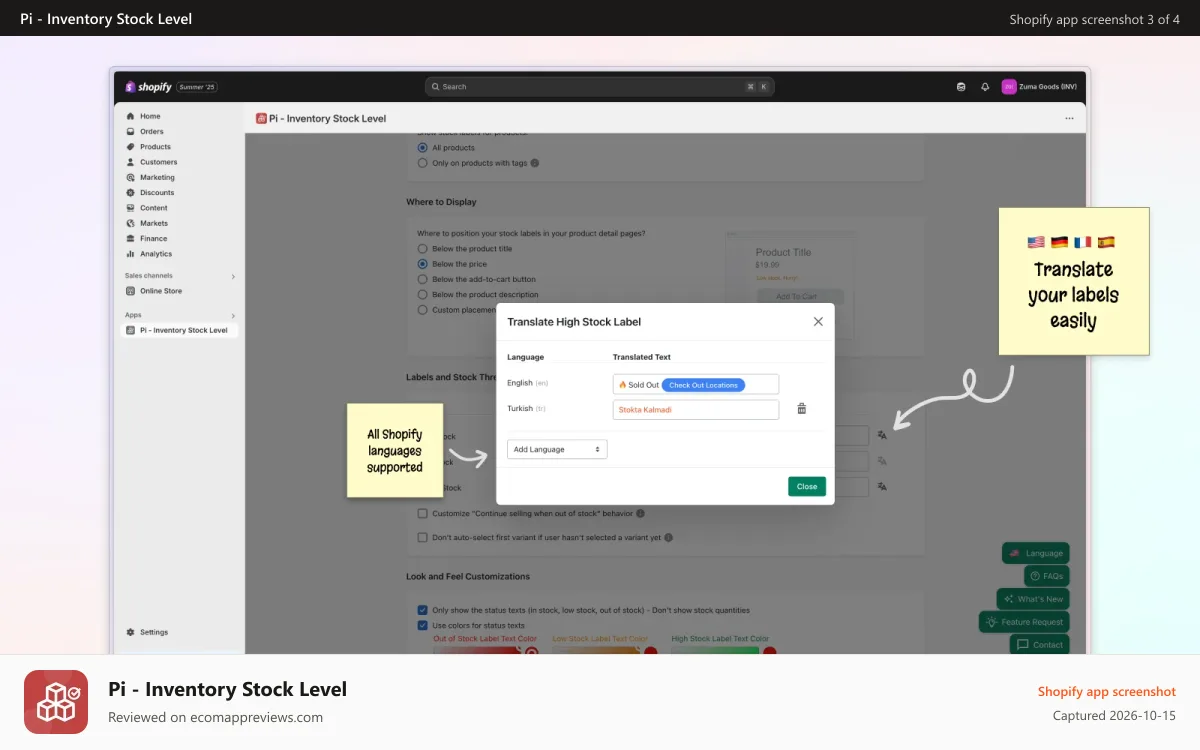Show info for Don't auto-select first variant

coord(668,537)
